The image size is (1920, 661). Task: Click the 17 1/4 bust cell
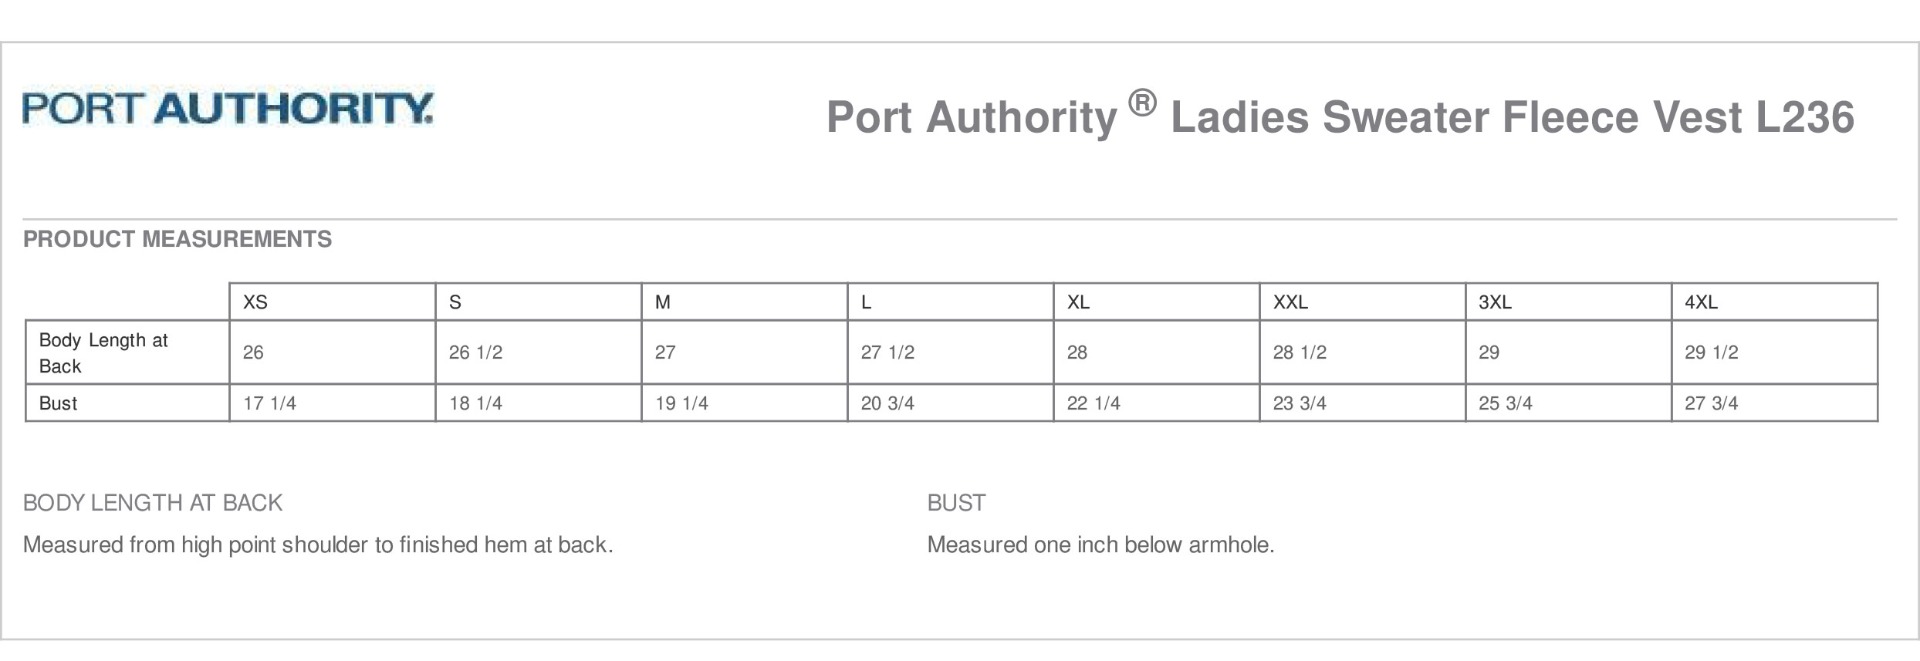point(270,403)
